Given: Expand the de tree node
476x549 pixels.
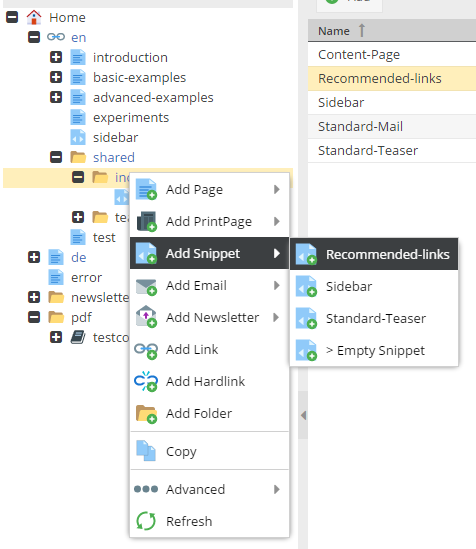Looking at the screenshot, I should click(34, 257).
